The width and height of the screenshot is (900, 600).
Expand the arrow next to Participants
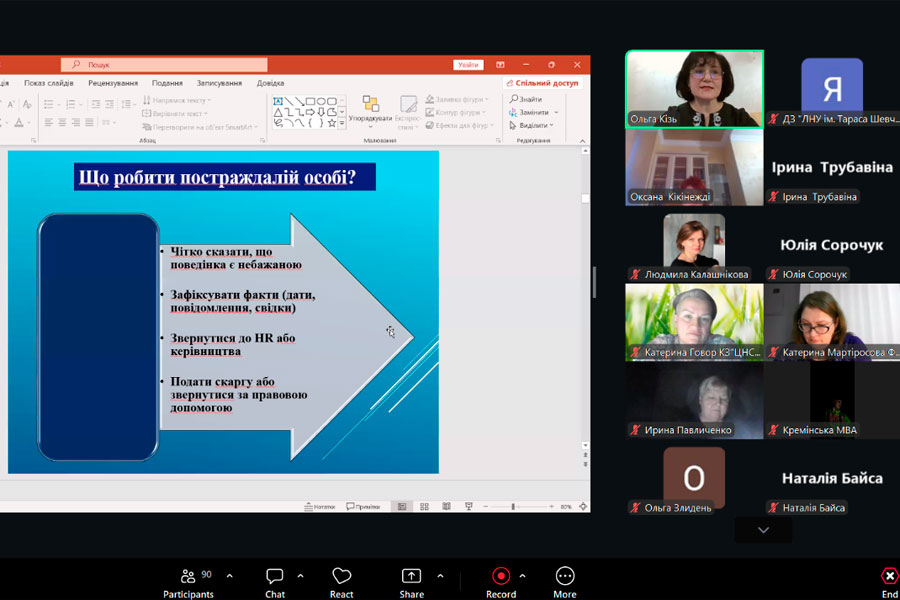[x=229, y=576]
